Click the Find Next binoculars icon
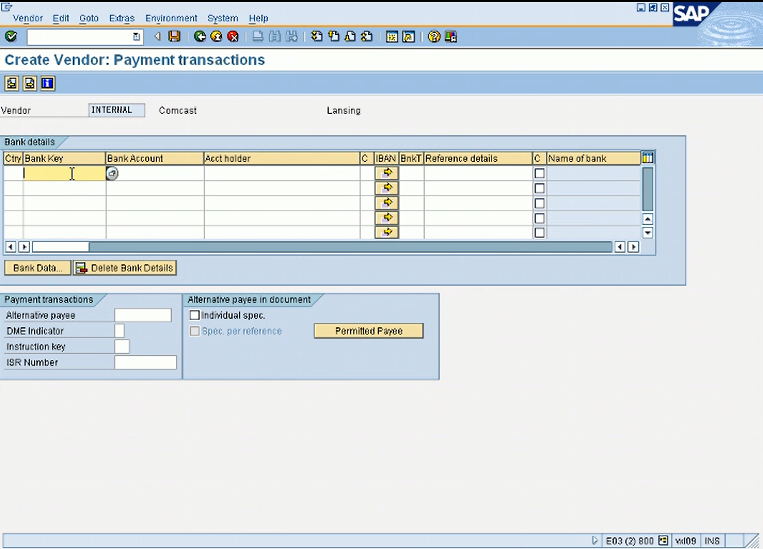This screenshot has height=549, width=763. click(292, 37)
